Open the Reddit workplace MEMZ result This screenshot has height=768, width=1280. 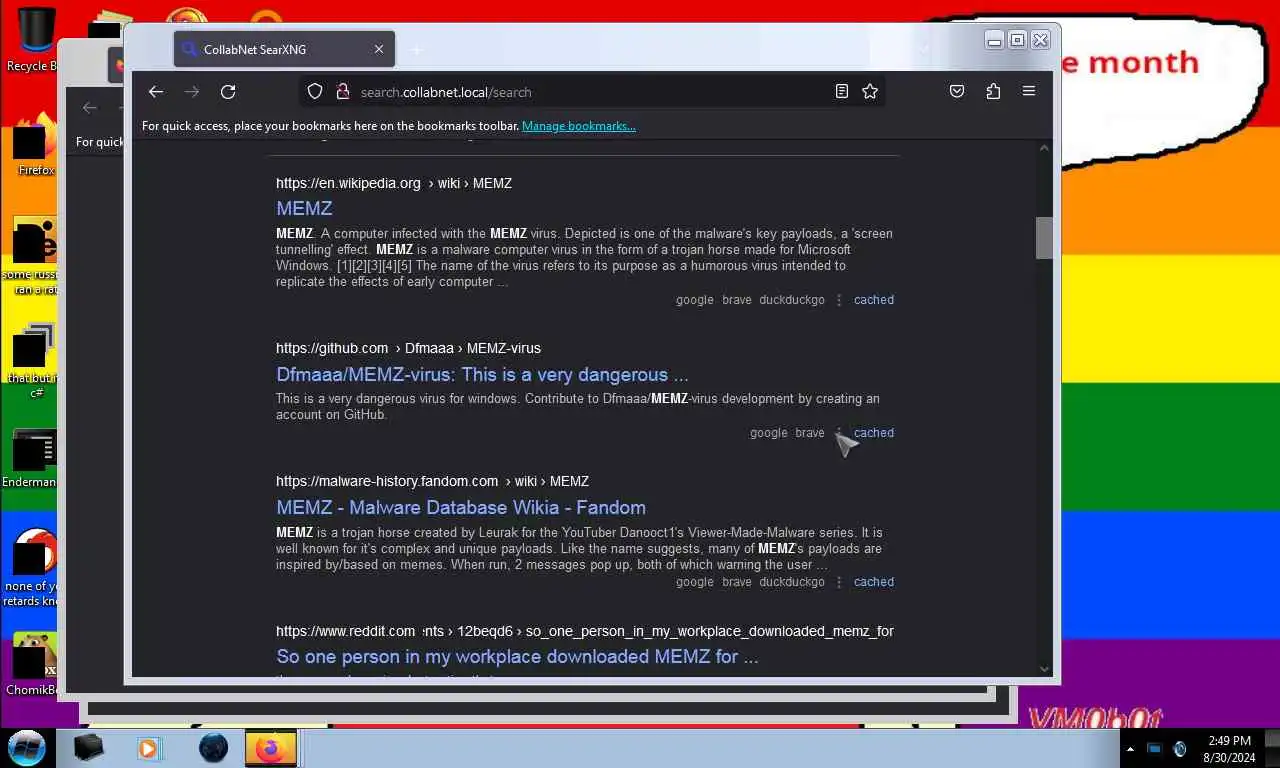(517, 657)
